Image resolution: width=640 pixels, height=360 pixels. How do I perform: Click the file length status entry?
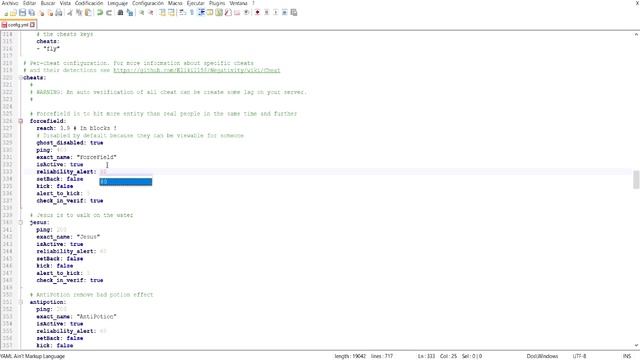tap(350, 356)
